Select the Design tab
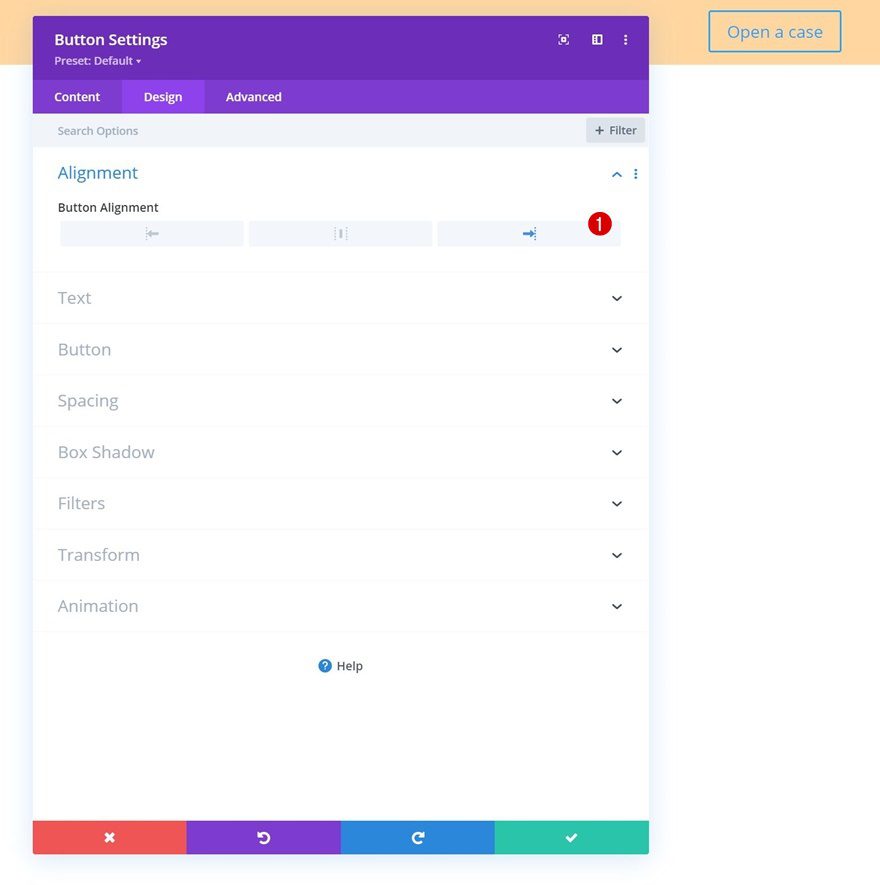 (163, 97)
